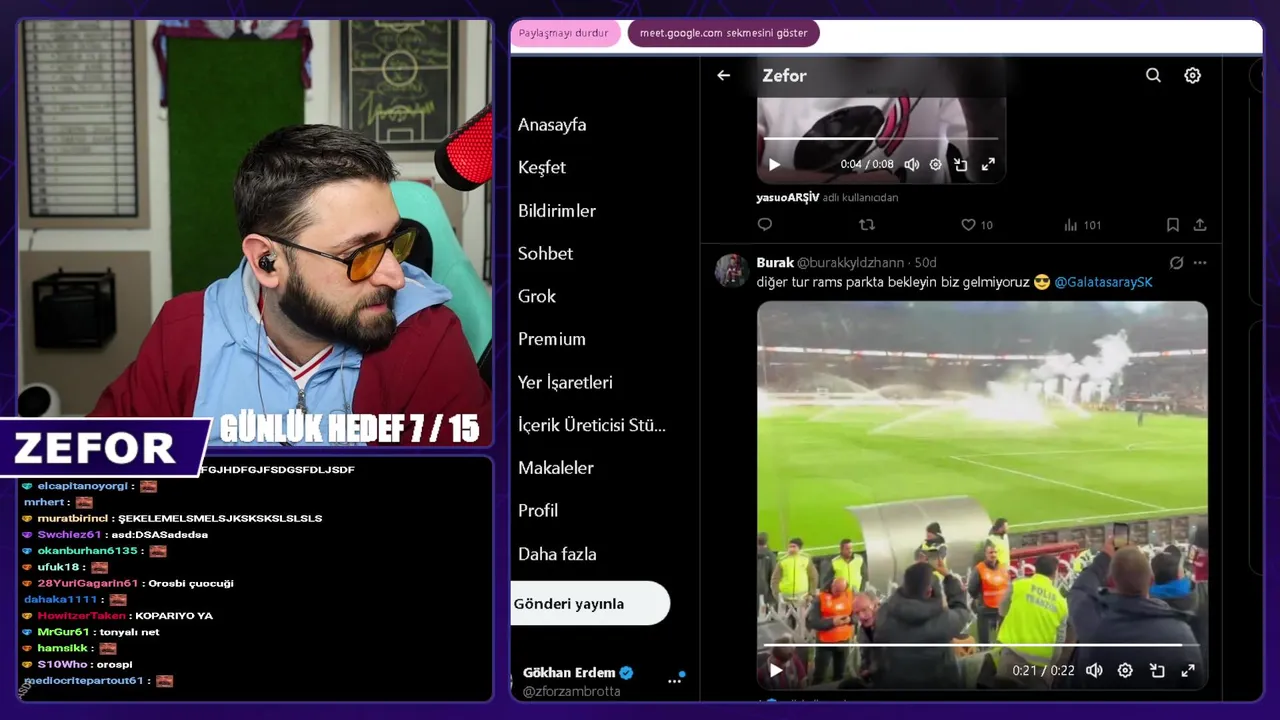Open Makaleler in the sidebar
Viewport: 1280px width, 720px height.
pos(556,468)
